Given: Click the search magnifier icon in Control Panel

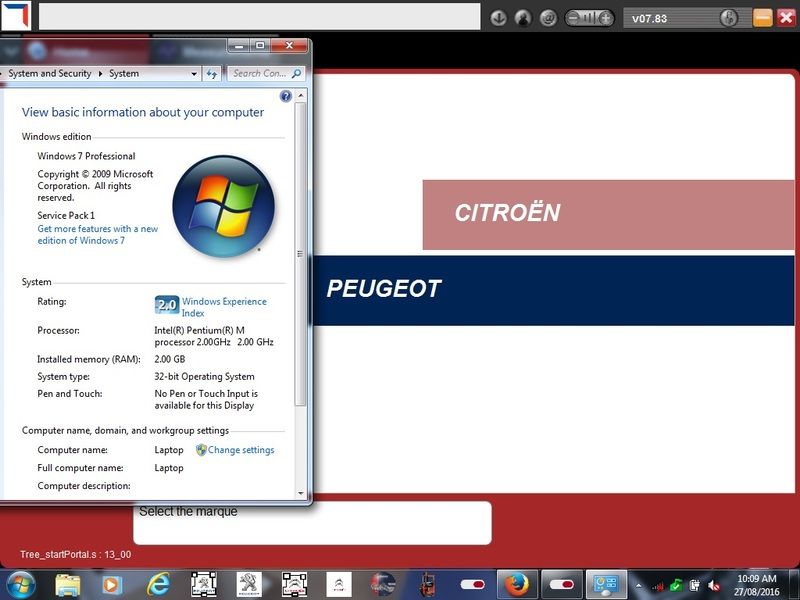Looking at the screenshot, I should point(296,74).
